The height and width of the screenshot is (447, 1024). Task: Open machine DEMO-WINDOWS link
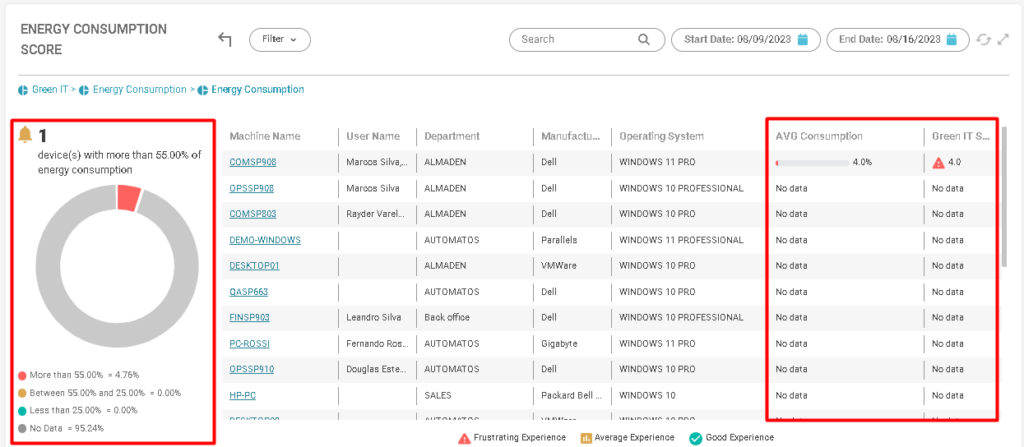click(x=265, y=240)
